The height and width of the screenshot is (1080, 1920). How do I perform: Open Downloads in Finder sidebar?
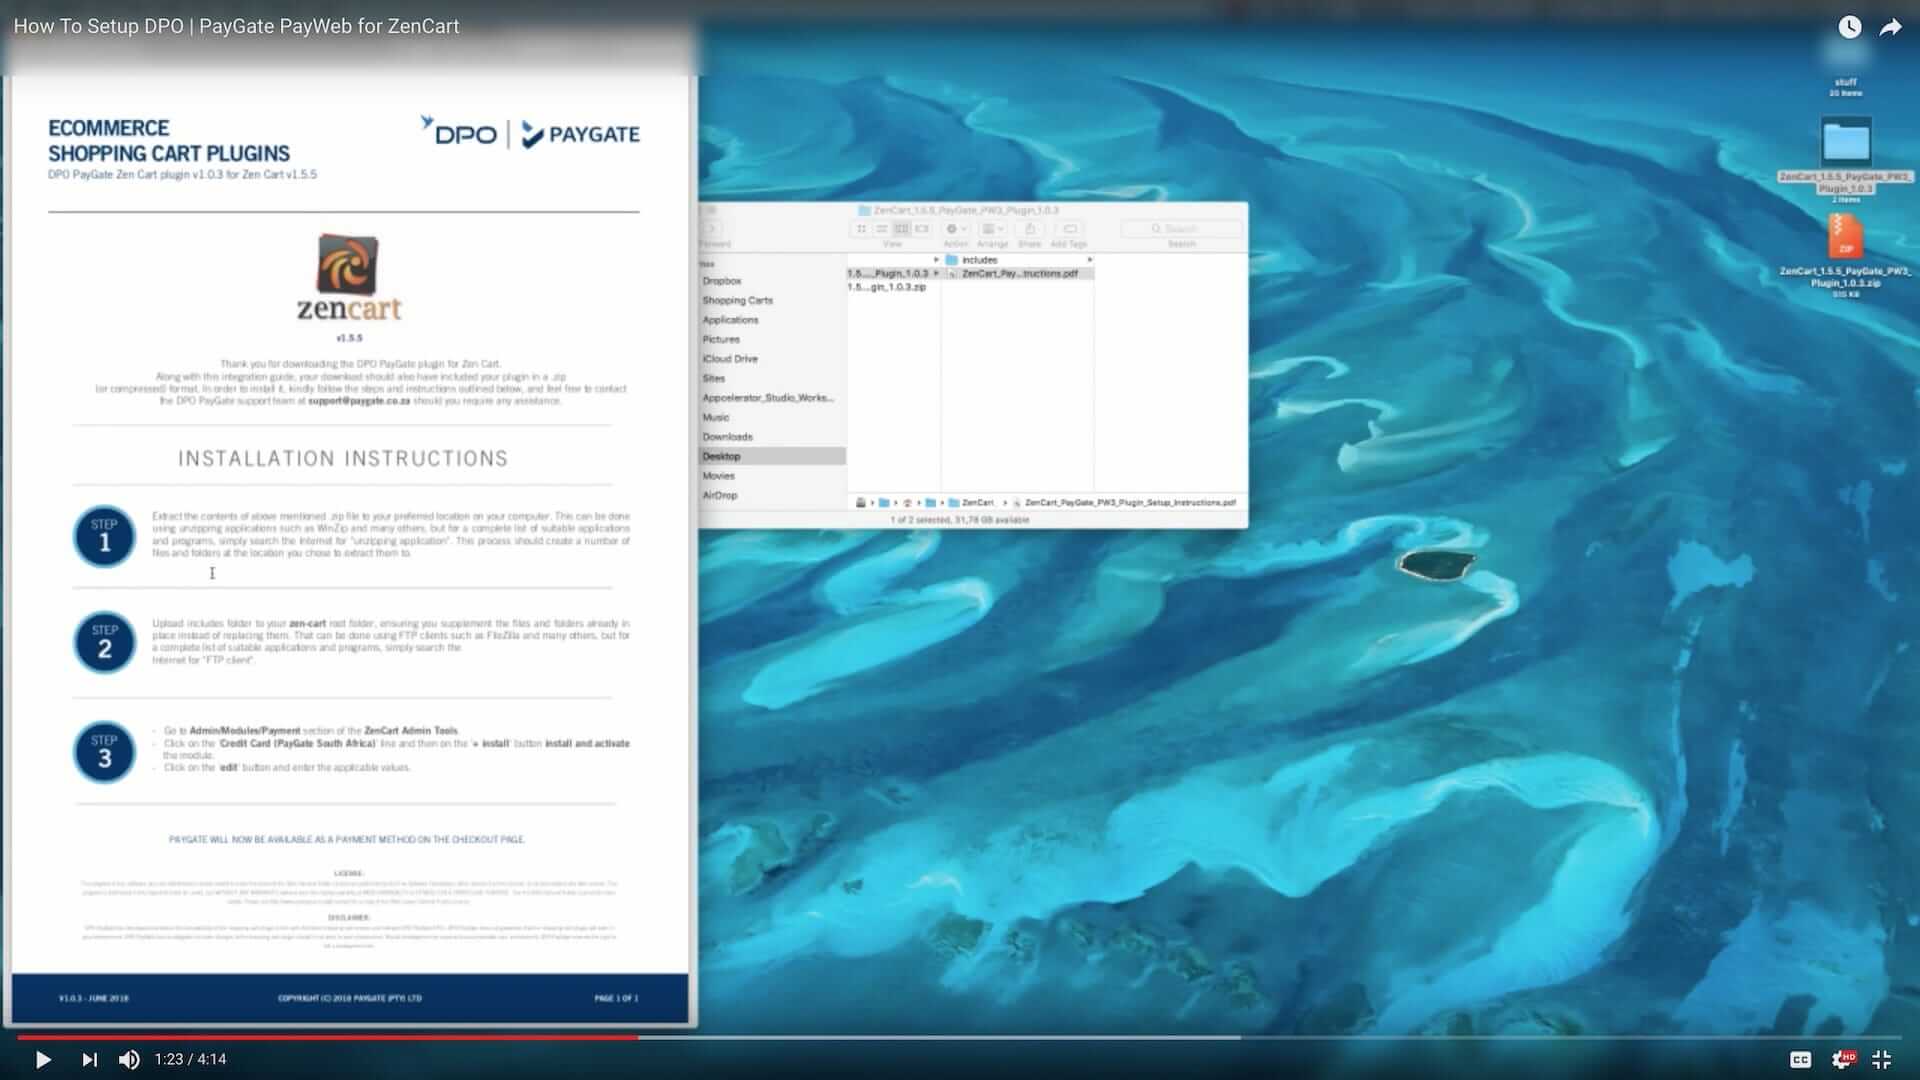pos(727,437)
